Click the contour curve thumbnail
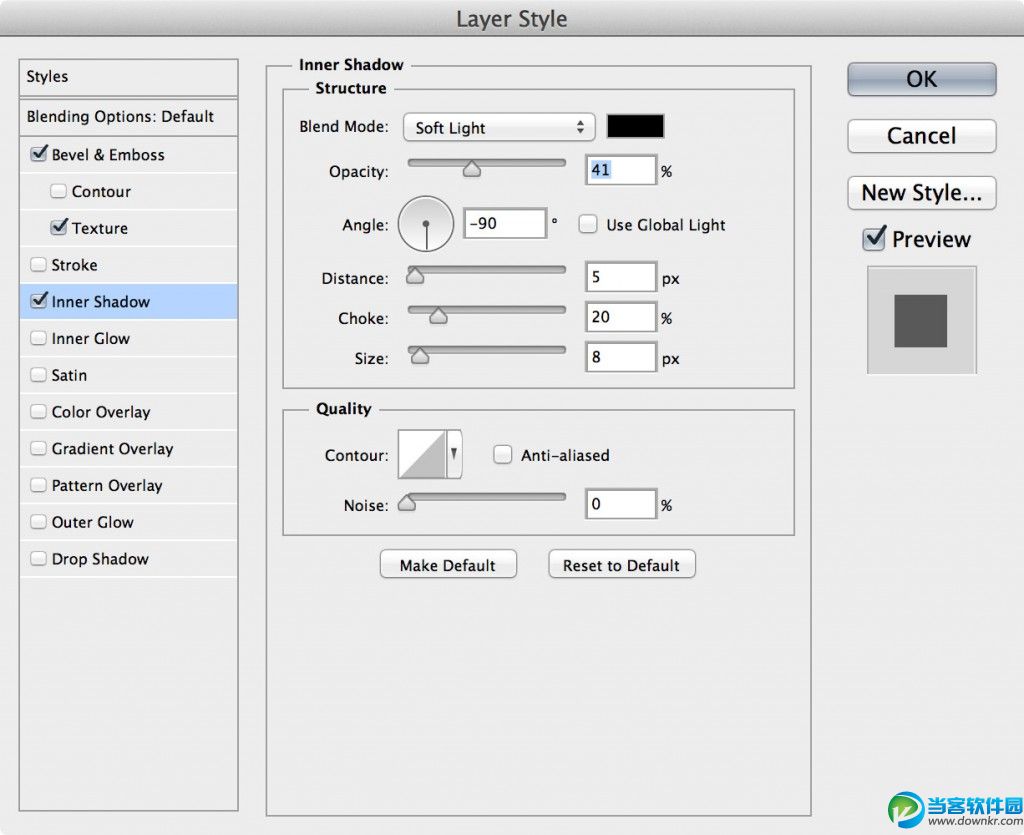Screen dimensions: 1024x835 point(423,454)
